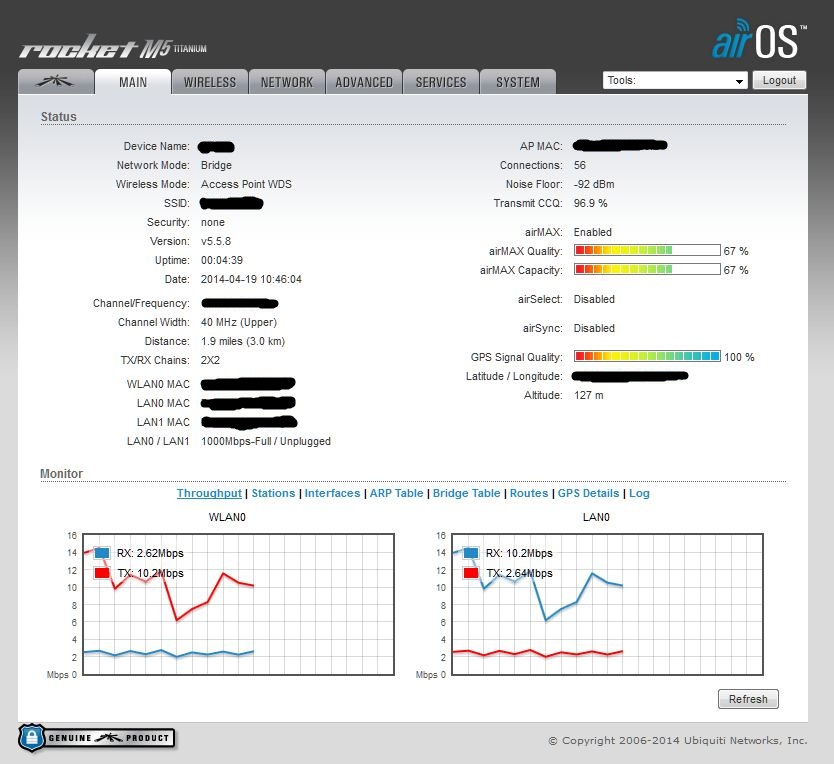Open the NETWORK tab
Image resolution: width=834 pixels, height=764 pixels.
(287, 82)
